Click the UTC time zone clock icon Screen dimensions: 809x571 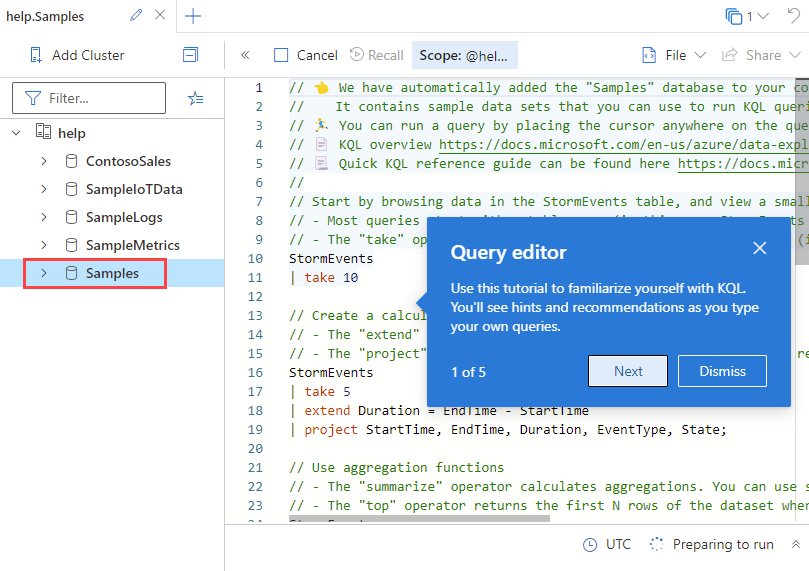click(590, 545)
